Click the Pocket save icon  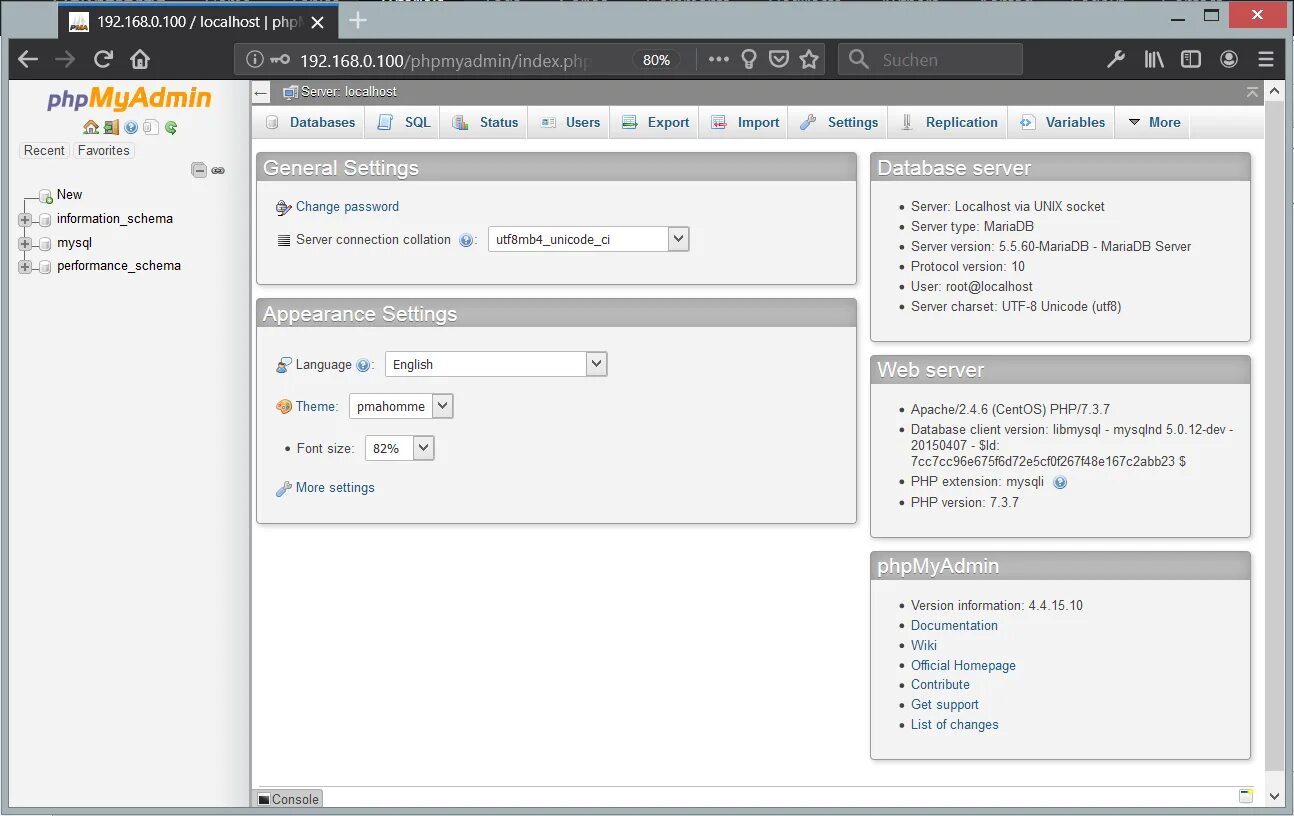pyautogui.click(x=779, y=59)
